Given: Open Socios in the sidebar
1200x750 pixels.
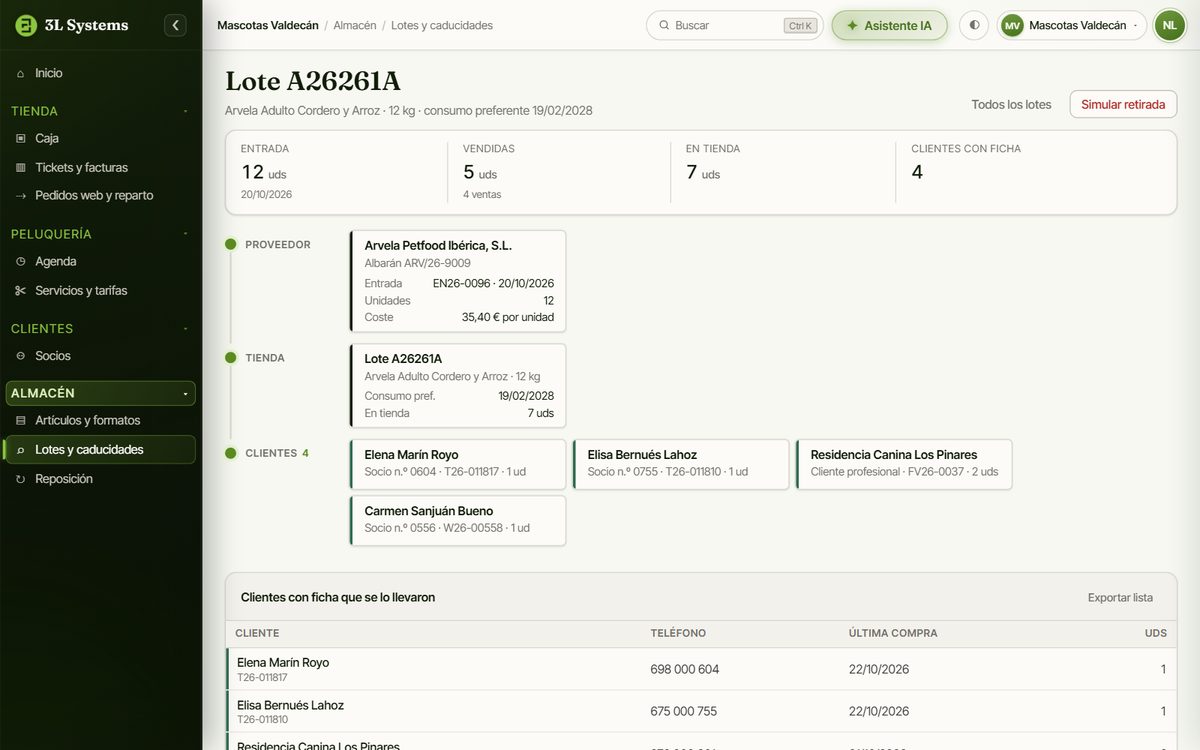Looking at the screenshot, I should tap(100, 355).
